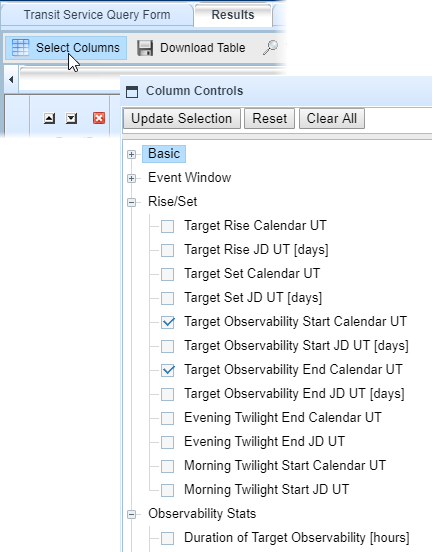Screen dimensions: 433x552
Task: Uncheck Target Observability Start Calendar UT
Action: 168,322
